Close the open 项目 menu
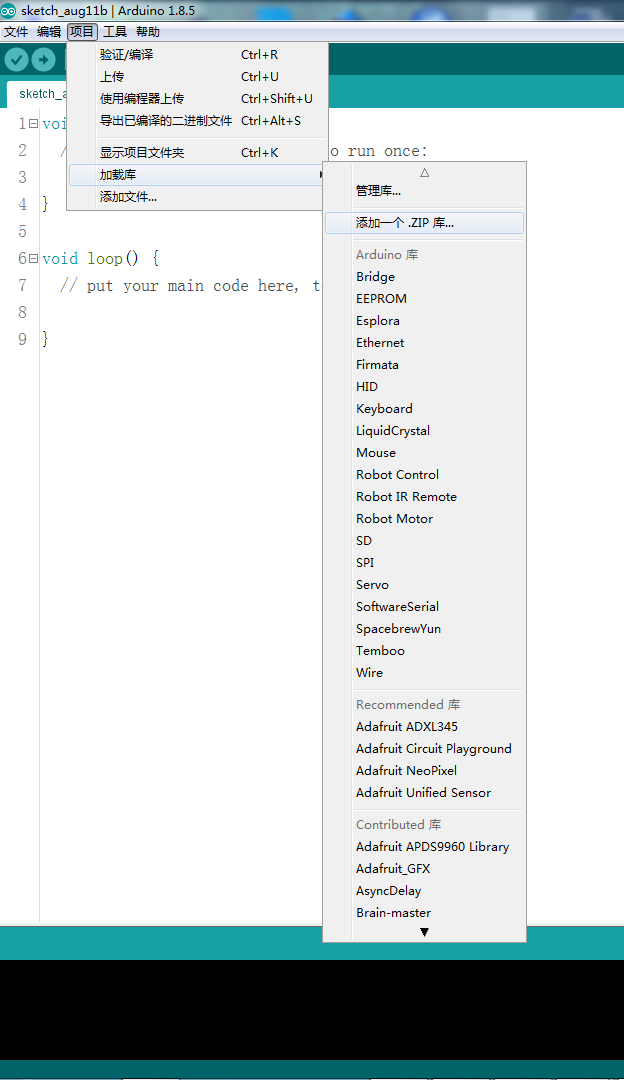Viewport: 624px width, 1080px height. tap(82, 32)
